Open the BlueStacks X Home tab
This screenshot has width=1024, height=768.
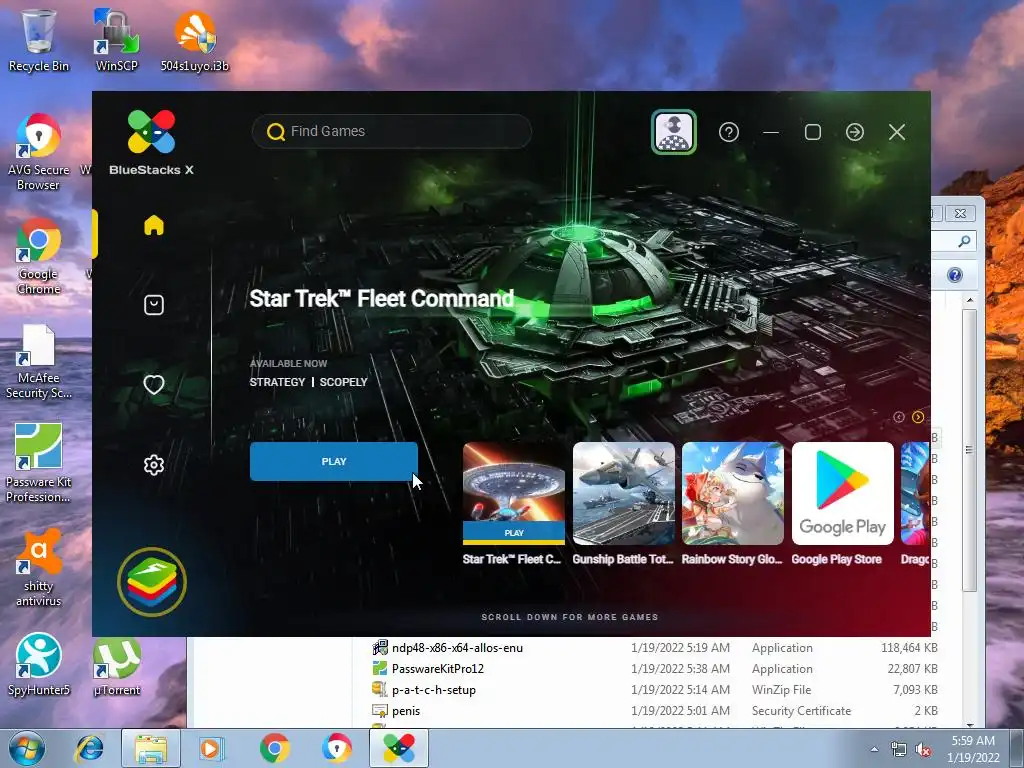point(153,225)
